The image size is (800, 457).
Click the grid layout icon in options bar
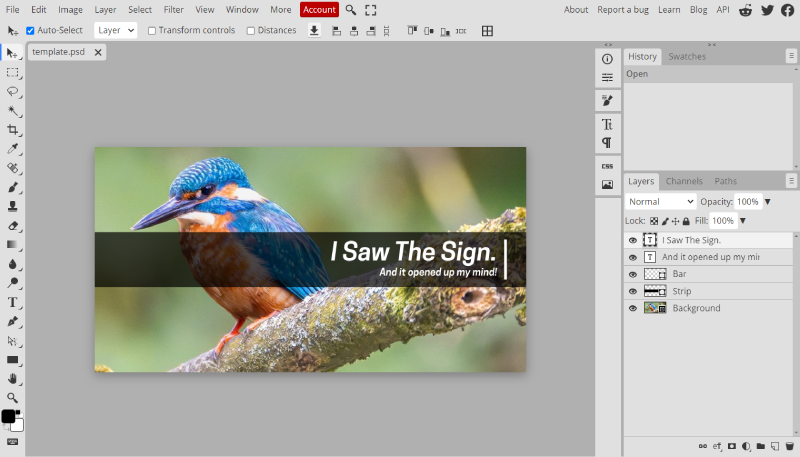(487, 31)
